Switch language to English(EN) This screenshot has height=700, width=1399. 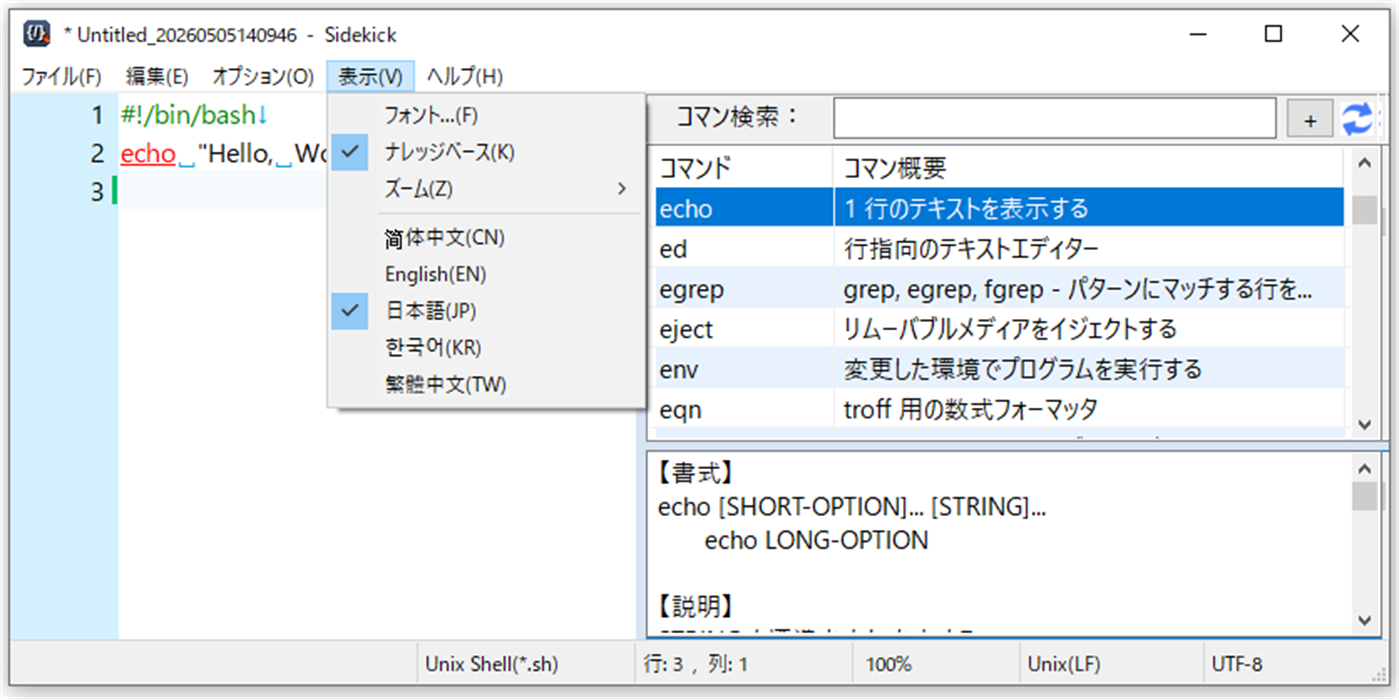(486, 274)
